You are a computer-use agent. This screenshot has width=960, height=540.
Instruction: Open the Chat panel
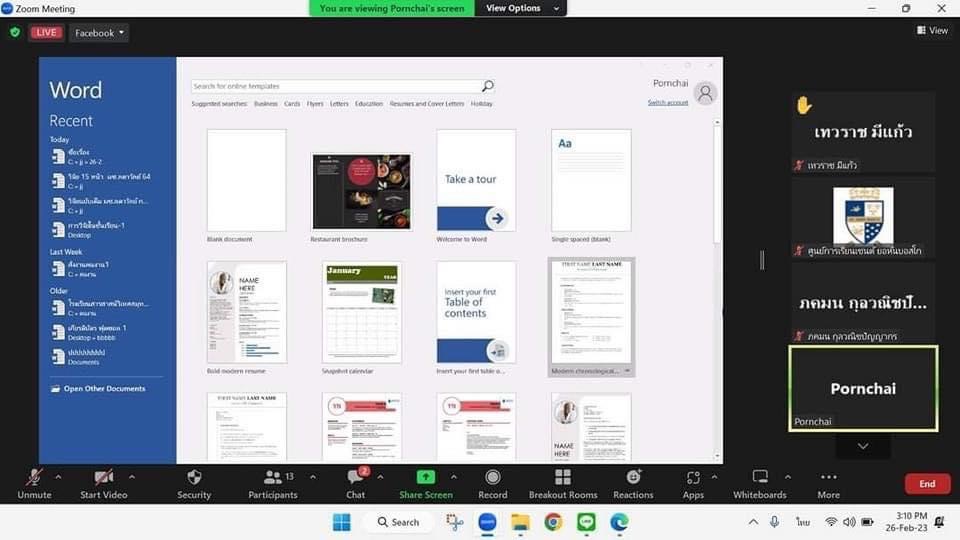point(355,478)
